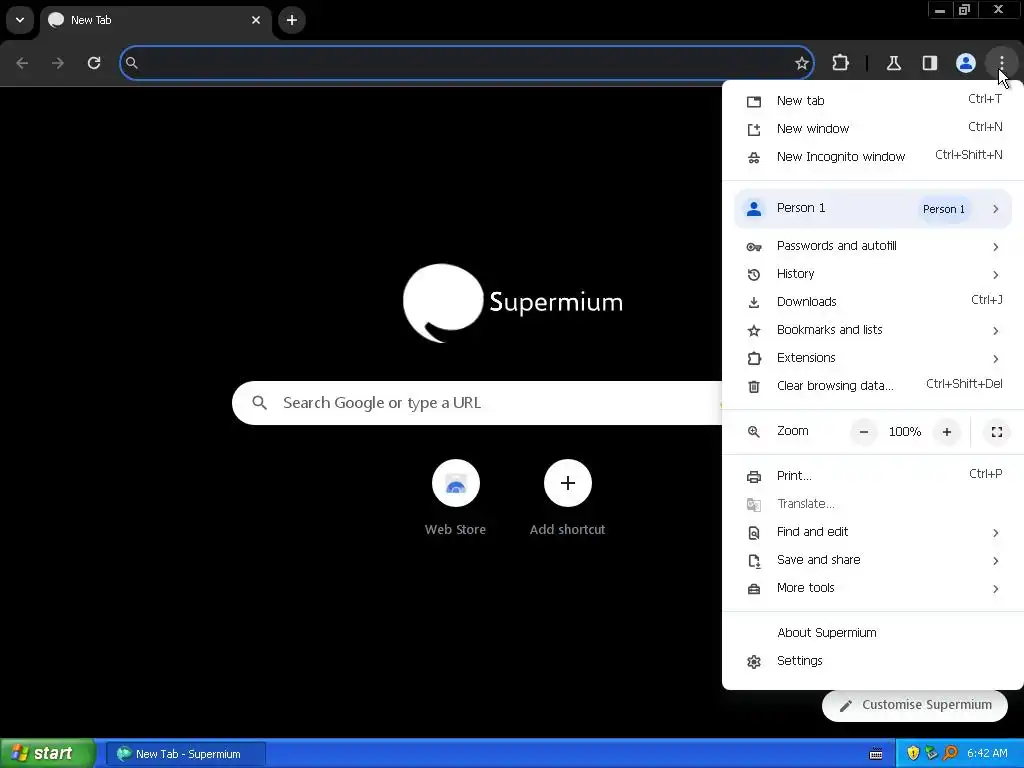Click the Add shortcut tile
This screenshot has width=1024, height=768.
click(x=568, y=499)
